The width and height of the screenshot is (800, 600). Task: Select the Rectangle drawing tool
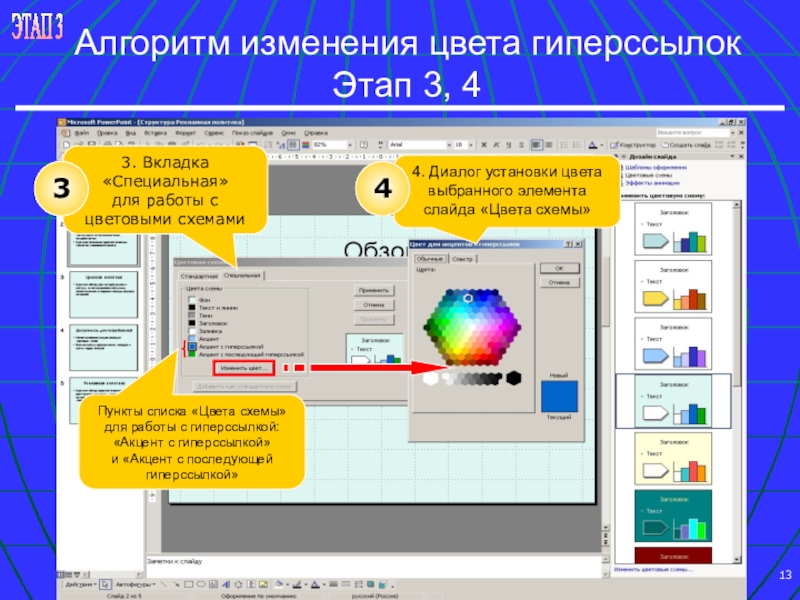point(188,585)
